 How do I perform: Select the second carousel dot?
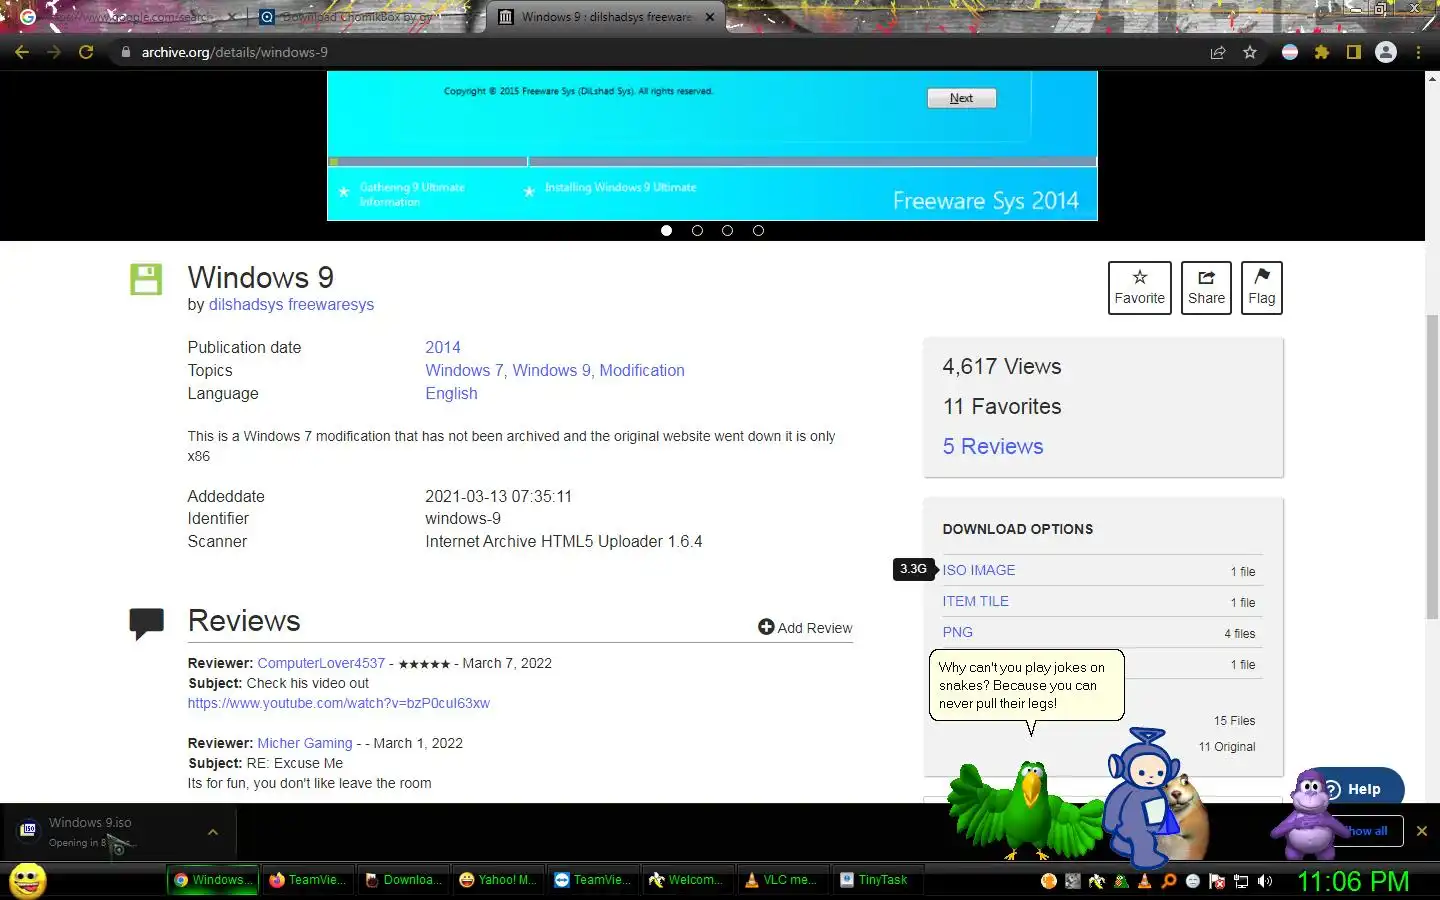click(697, 230)
